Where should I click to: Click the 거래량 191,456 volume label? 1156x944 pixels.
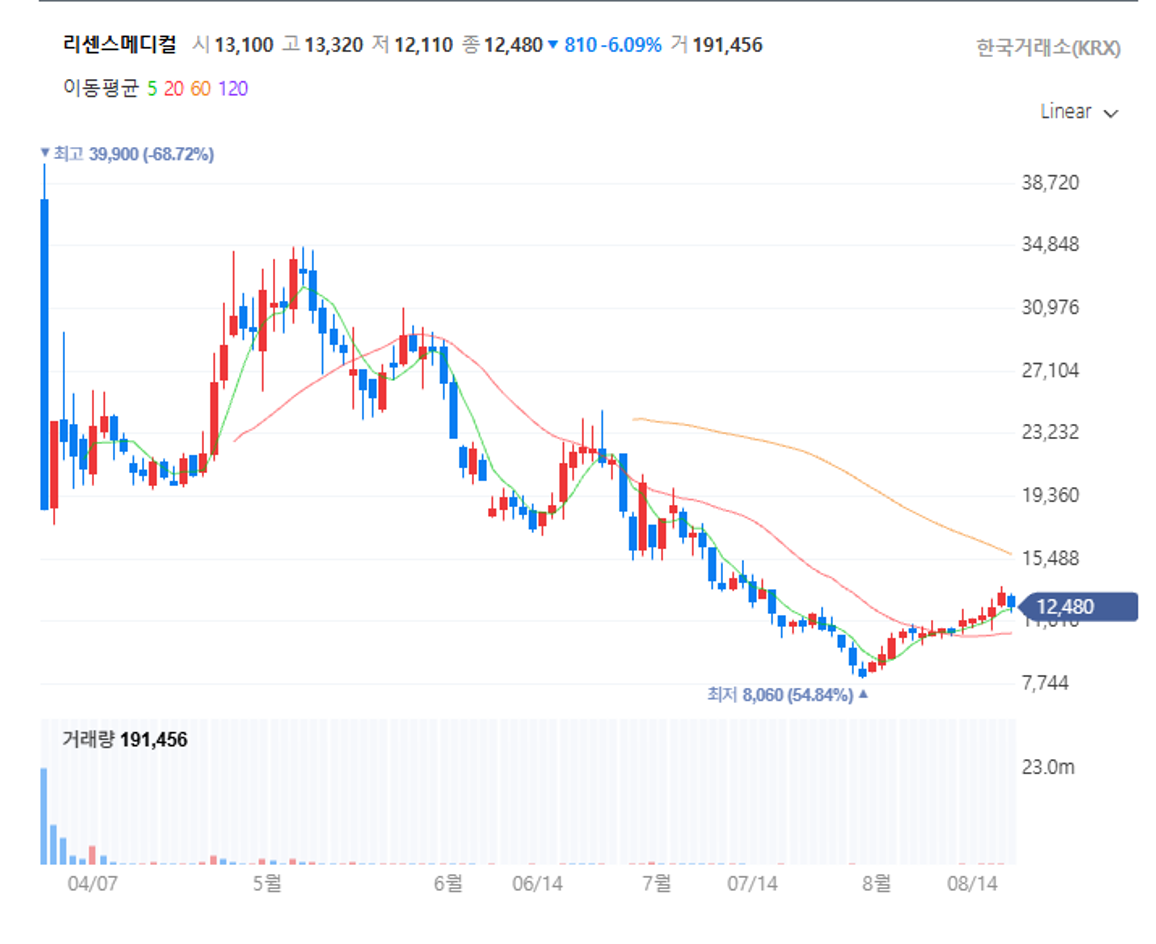coord(125,740)
